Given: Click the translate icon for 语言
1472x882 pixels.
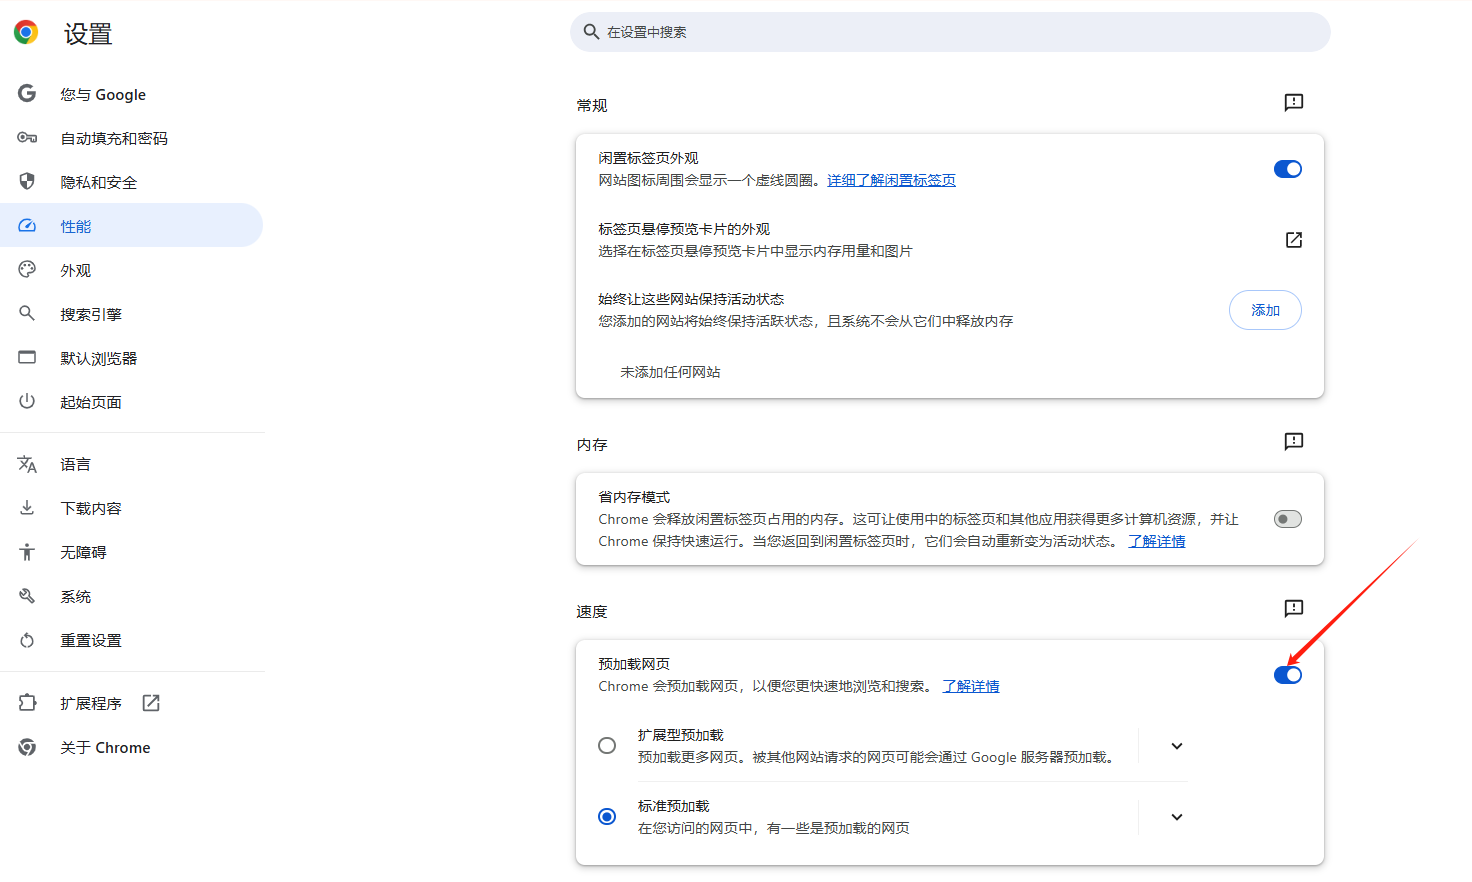Looking at the screenshot, I should tap(27, 464).
